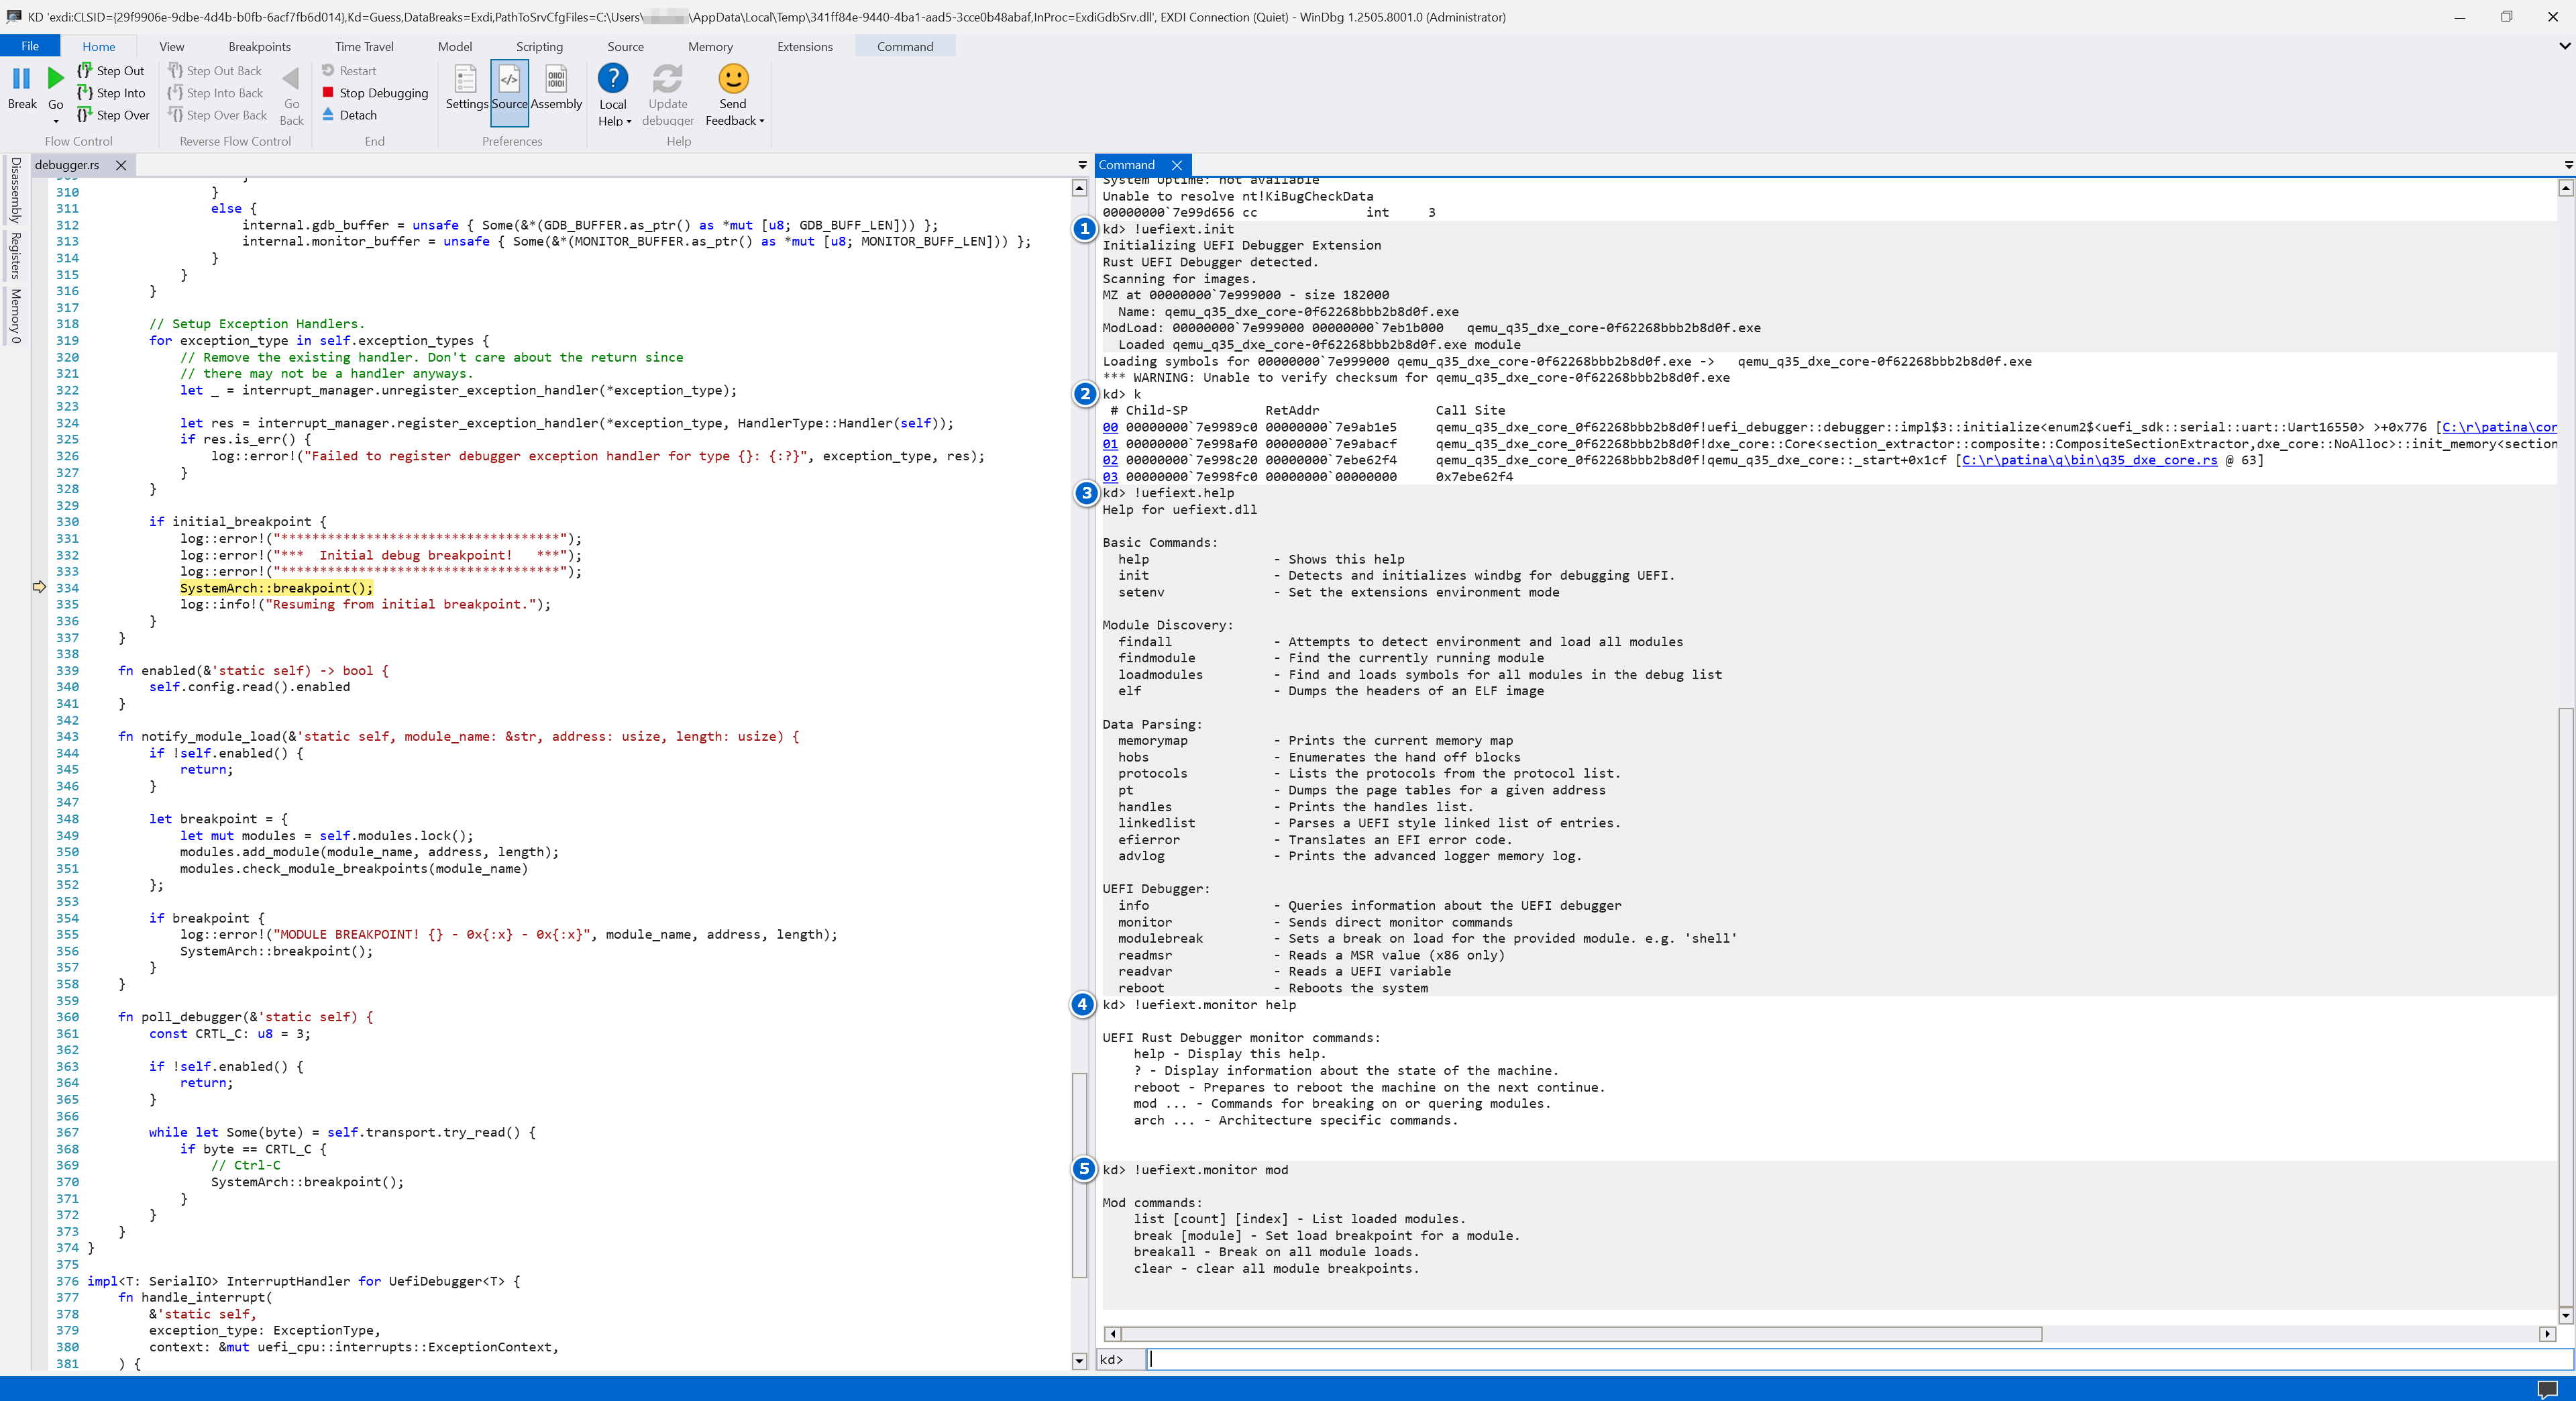Close the Command window tab
Image resolution: width=2576 pixels, height=1401 pixels.
1177,165
